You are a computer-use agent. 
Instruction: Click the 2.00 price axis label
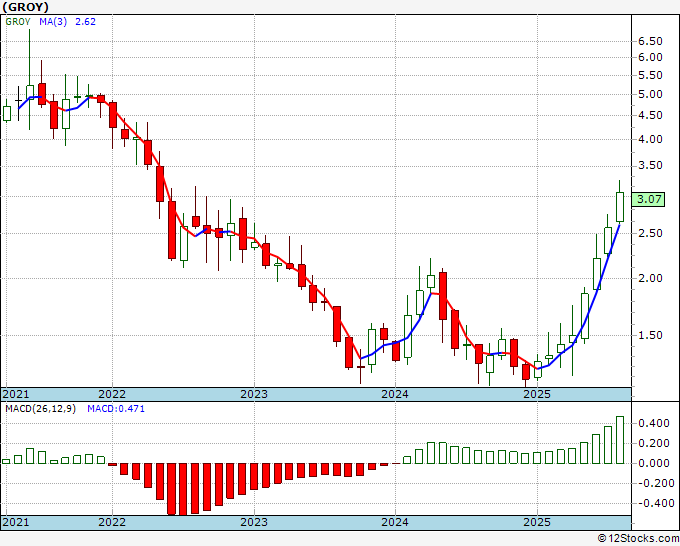click(x=650, y=278)
